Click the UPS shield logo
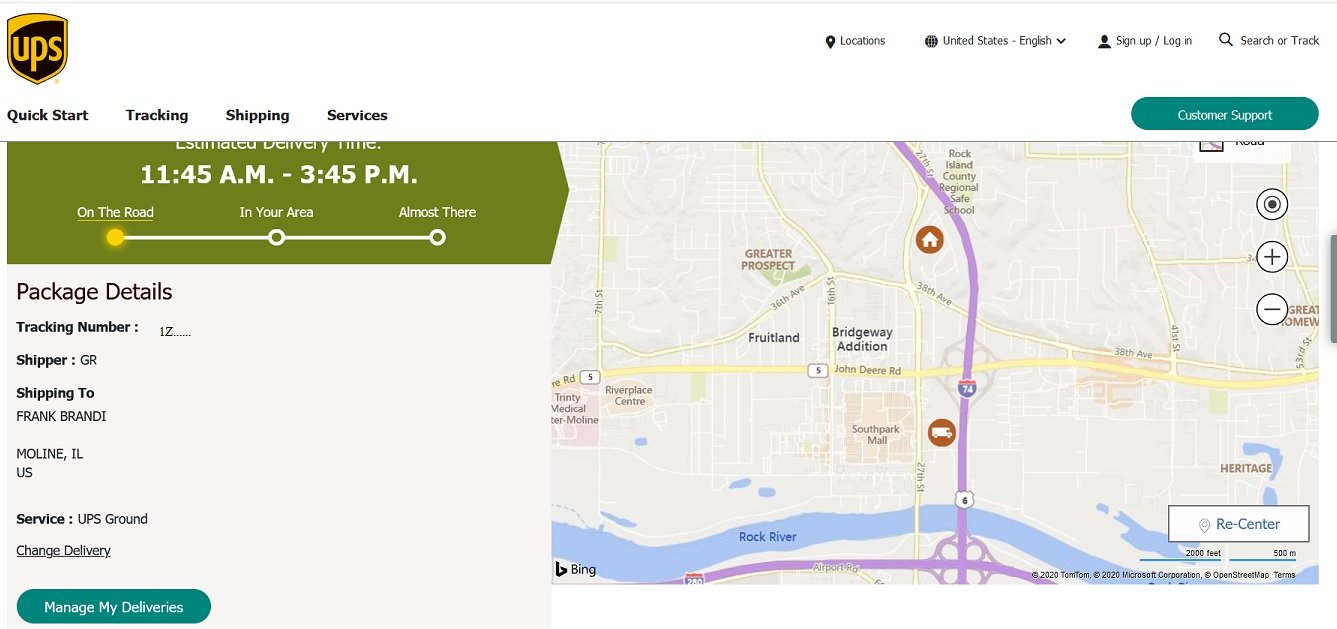The width and height of the screenshot is (1337, 629). coord(37,49)
